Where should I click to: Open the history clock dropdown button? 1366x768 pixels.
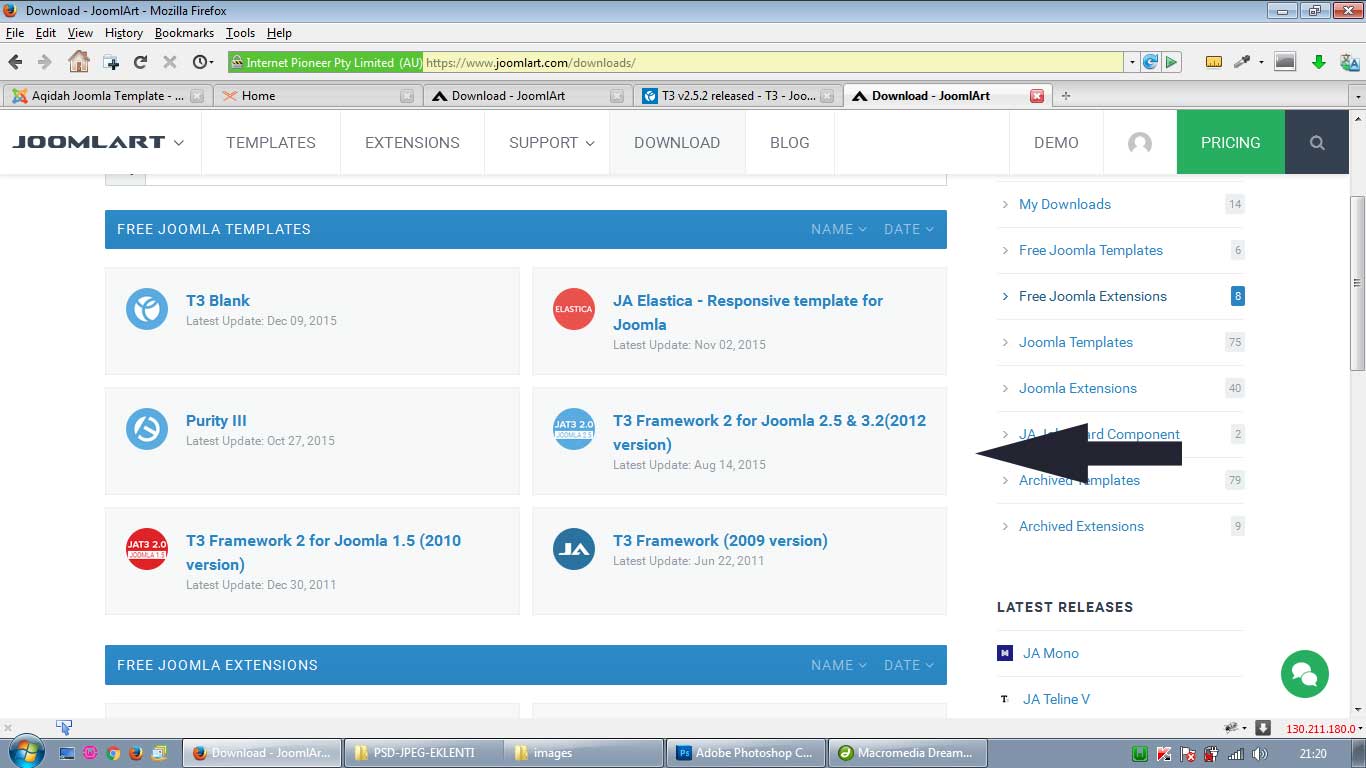click(x=203, y=62)
